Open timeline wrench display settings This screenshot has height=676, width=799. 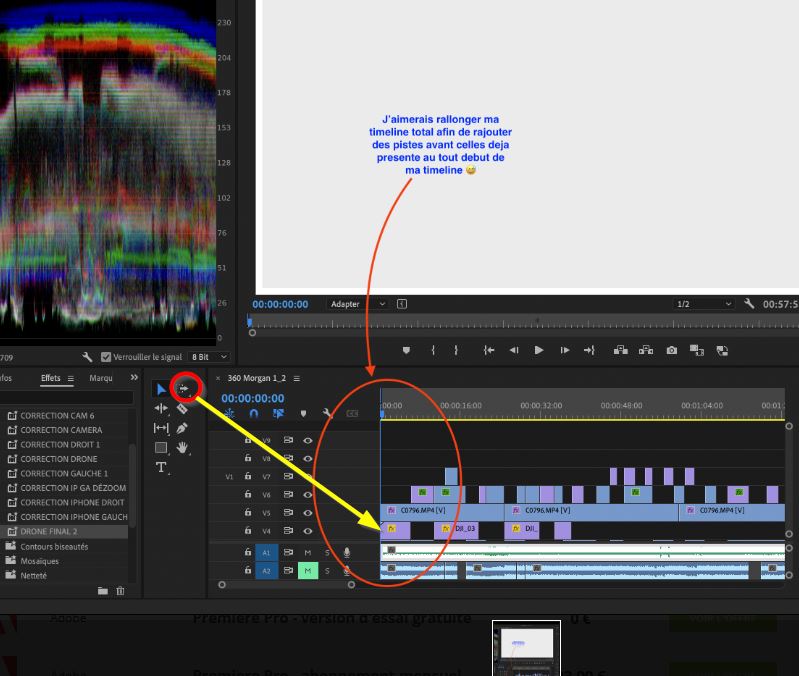[326, 413]
